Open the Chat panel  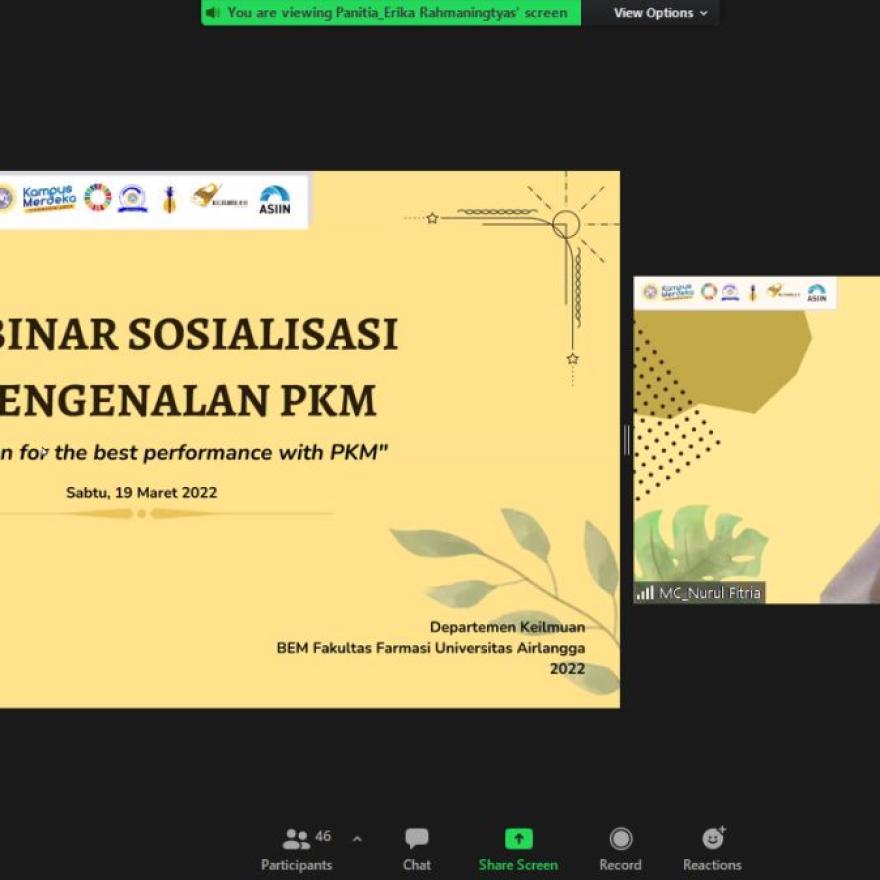tap(417, 839)
